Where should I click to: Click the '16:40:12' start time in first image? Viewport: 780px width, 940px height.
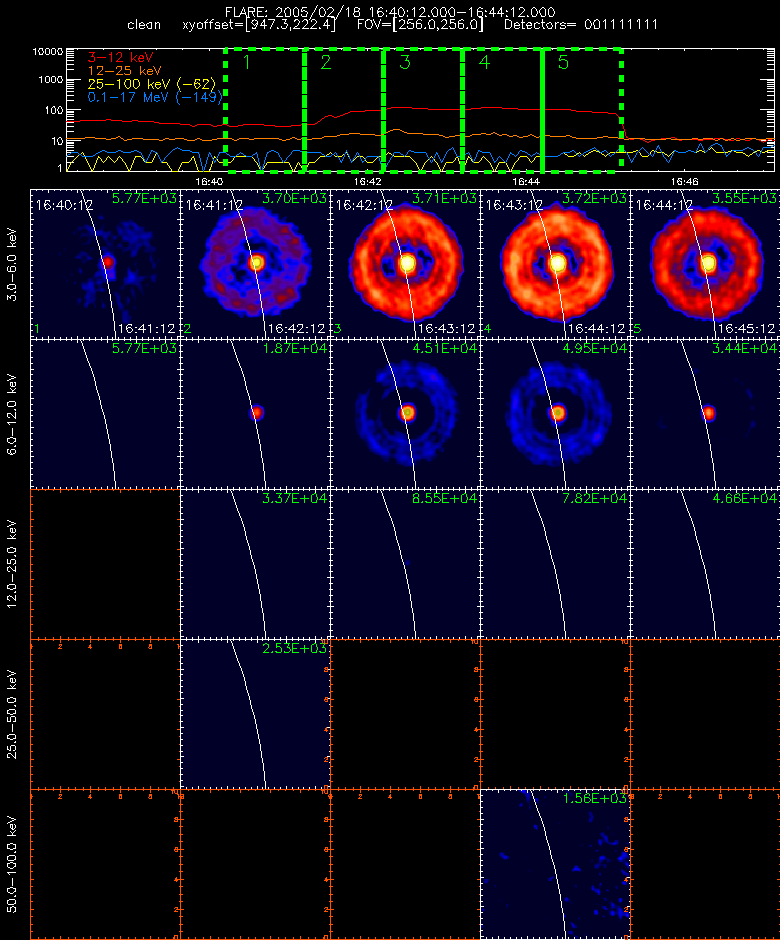pos(64,206)
